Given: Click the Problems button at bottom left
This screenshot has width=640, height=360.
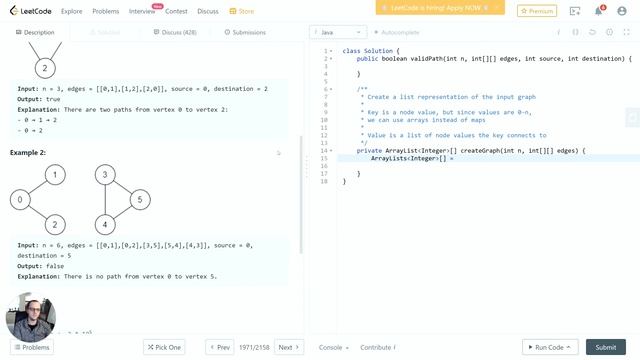Looking at the screenshot, I should (32, 347).
